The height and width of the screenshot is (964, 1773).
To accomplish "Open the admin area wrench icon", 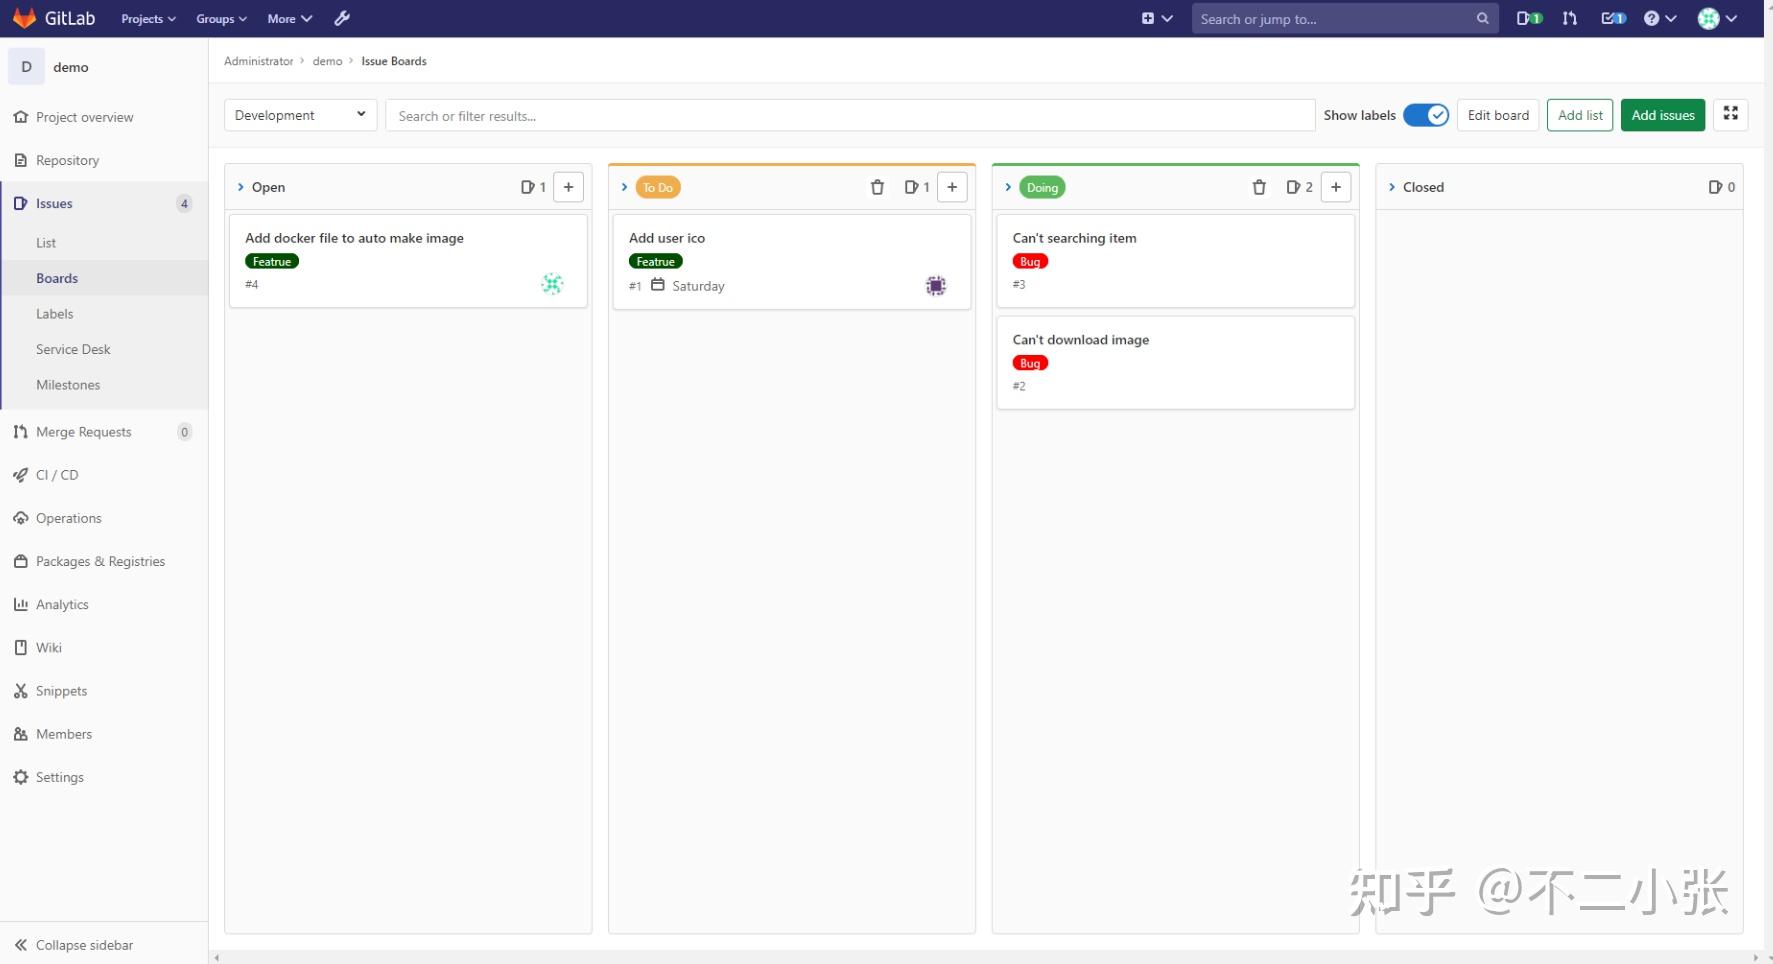I will pyautogui.click(x=342, y=18).
